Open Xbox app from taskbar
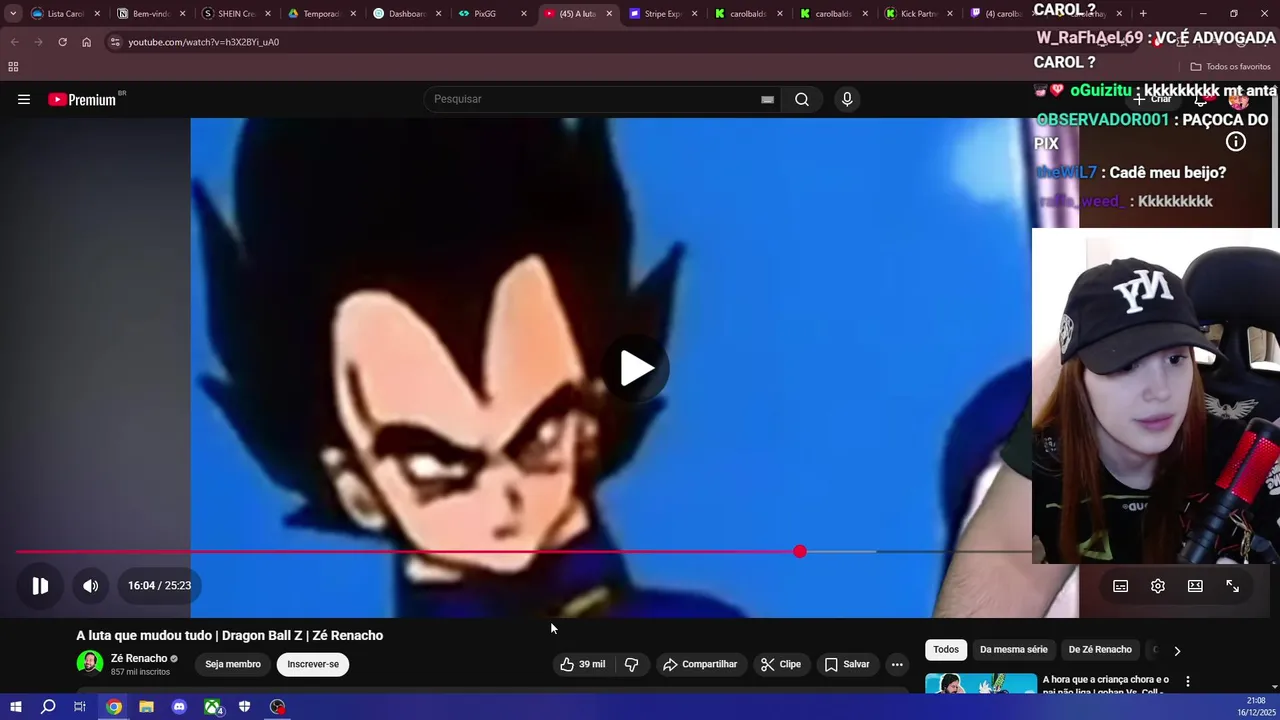1280x720 pixels. [x=213, y=707]
